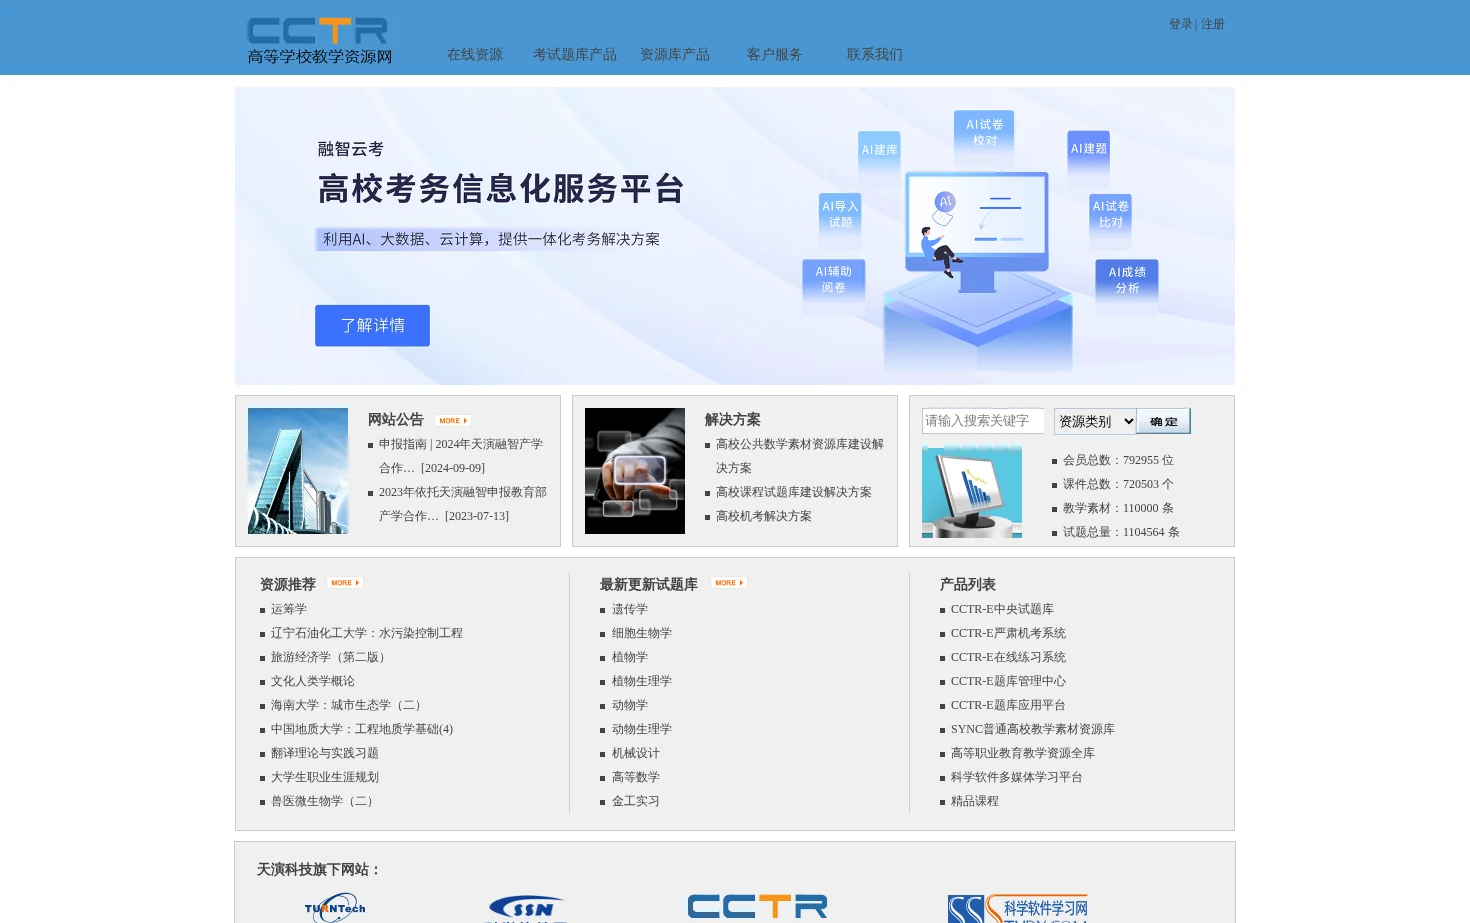The image size is (1470, 923).
Task: Click the SSN logo at bottom
Action: pyautogui.click(x=526, y=908)
